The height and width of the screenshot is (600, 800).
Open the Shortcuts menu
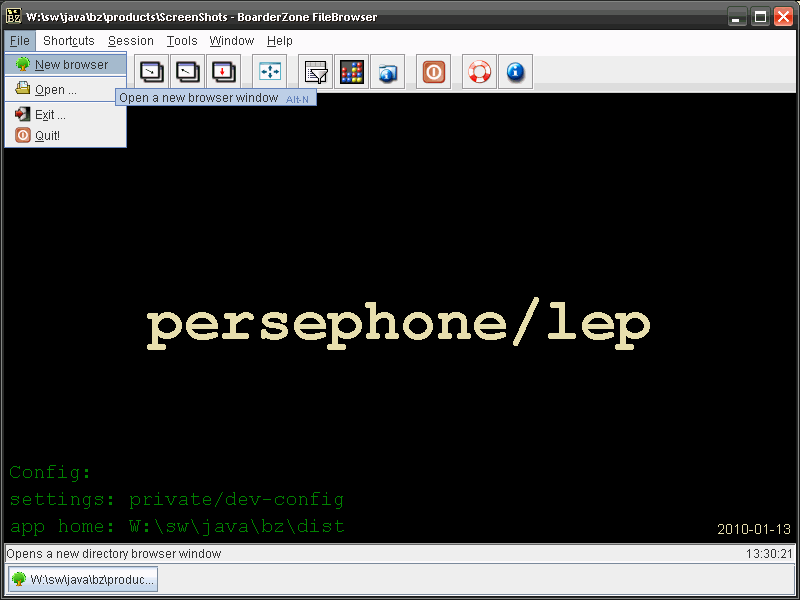(69, 41)
